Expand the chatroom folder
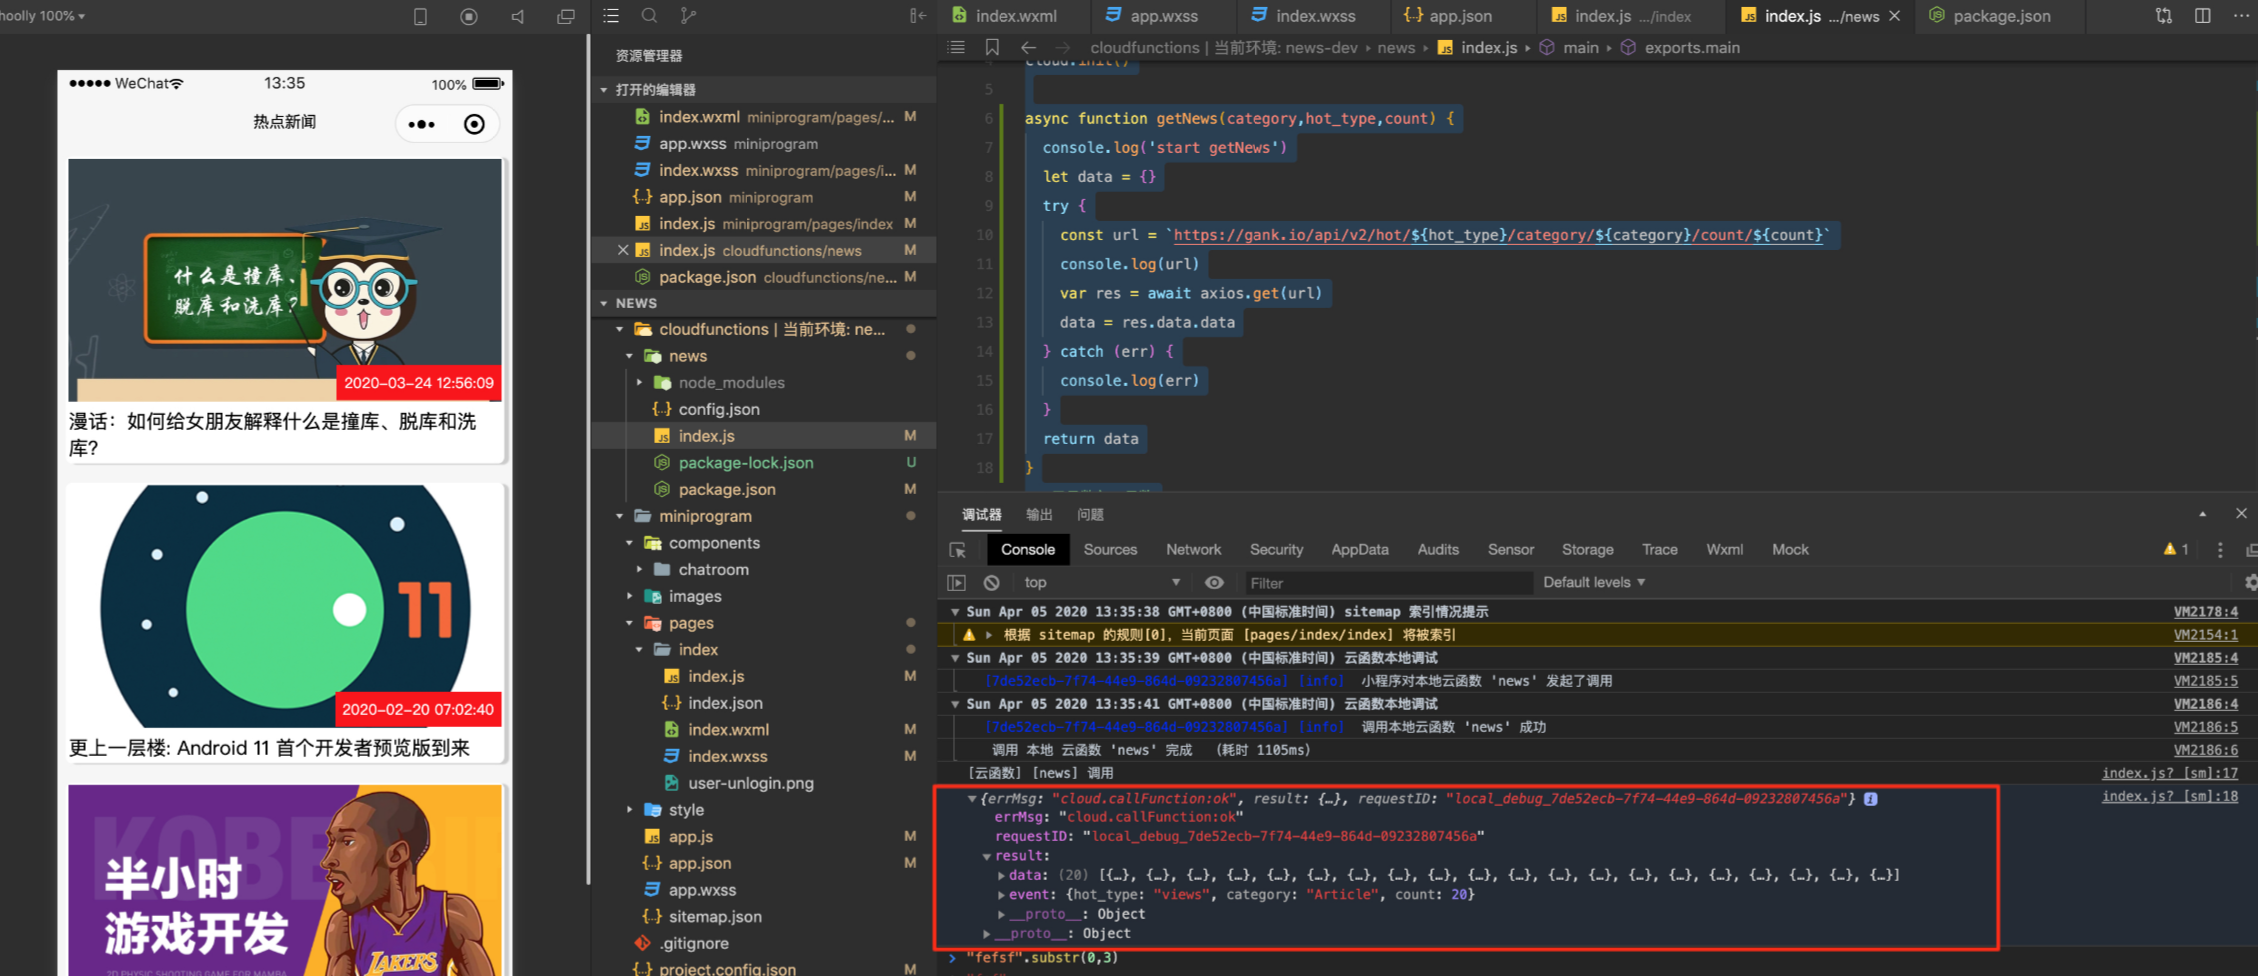2258x976 pixels. [640, 569]
